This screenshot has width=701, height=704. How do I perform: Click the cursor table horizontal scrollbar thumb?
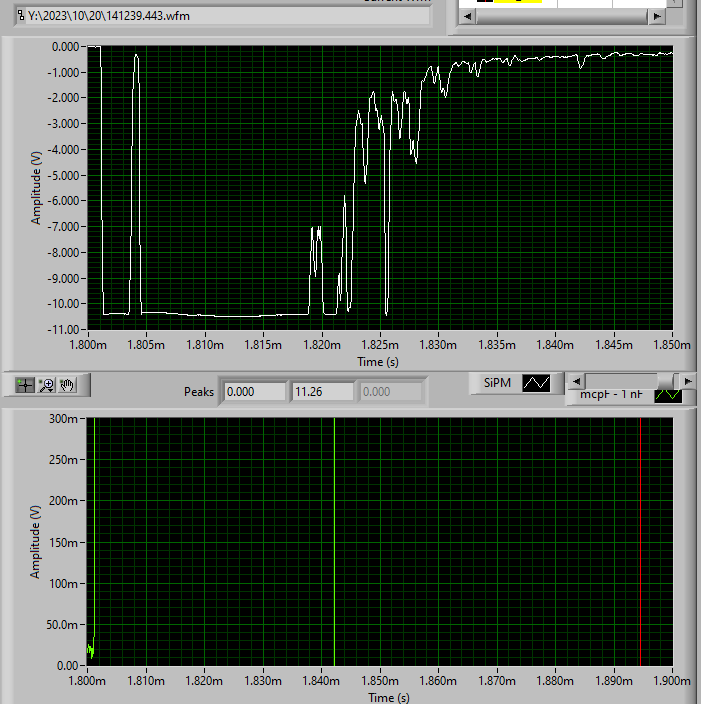(x=561, y=17)
